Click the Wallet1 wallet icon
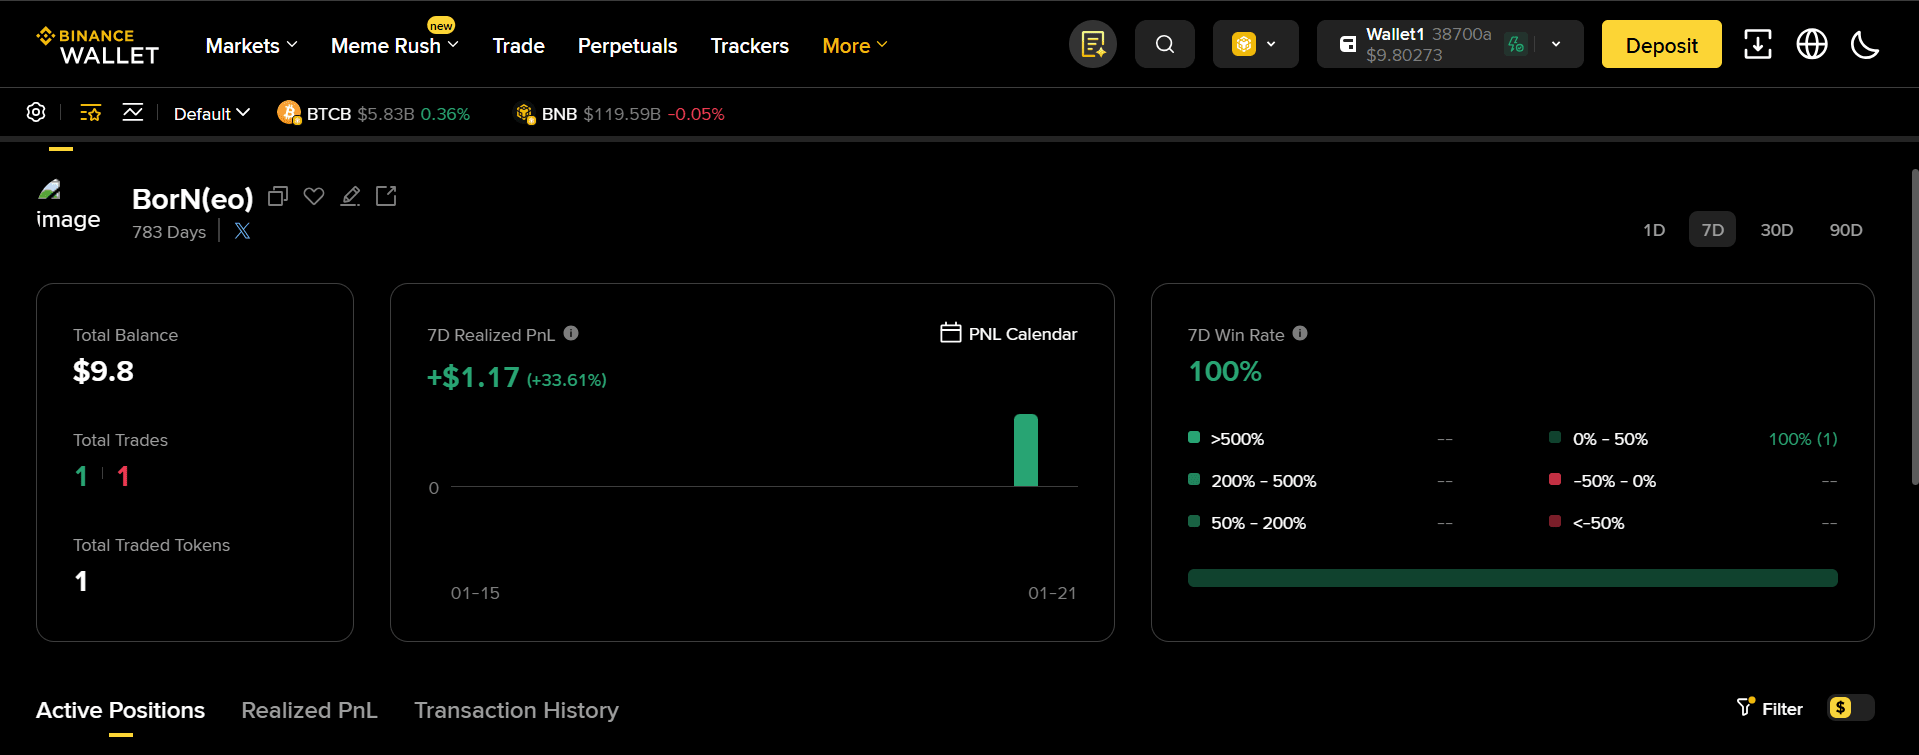The image size is (1919, 755). 1347,44
